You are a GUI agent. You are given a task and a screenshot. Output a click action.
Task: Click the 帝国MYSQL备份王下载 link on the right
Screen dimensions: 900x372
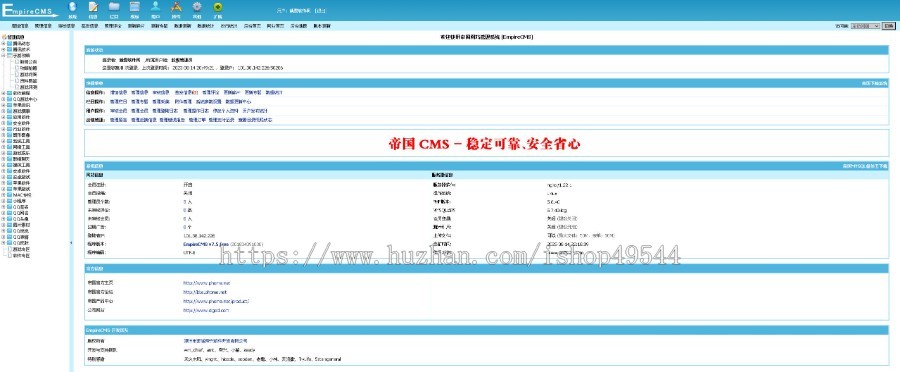(x=864, y=165)
